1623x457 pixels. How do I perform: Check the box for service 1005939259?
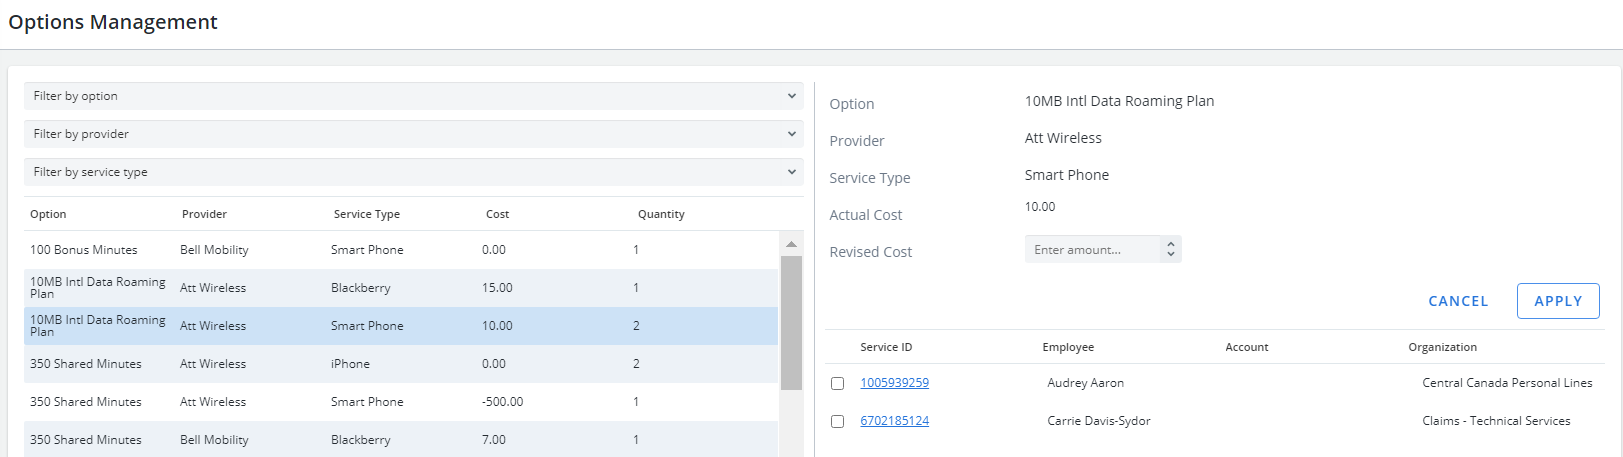[x=838, y=383]
